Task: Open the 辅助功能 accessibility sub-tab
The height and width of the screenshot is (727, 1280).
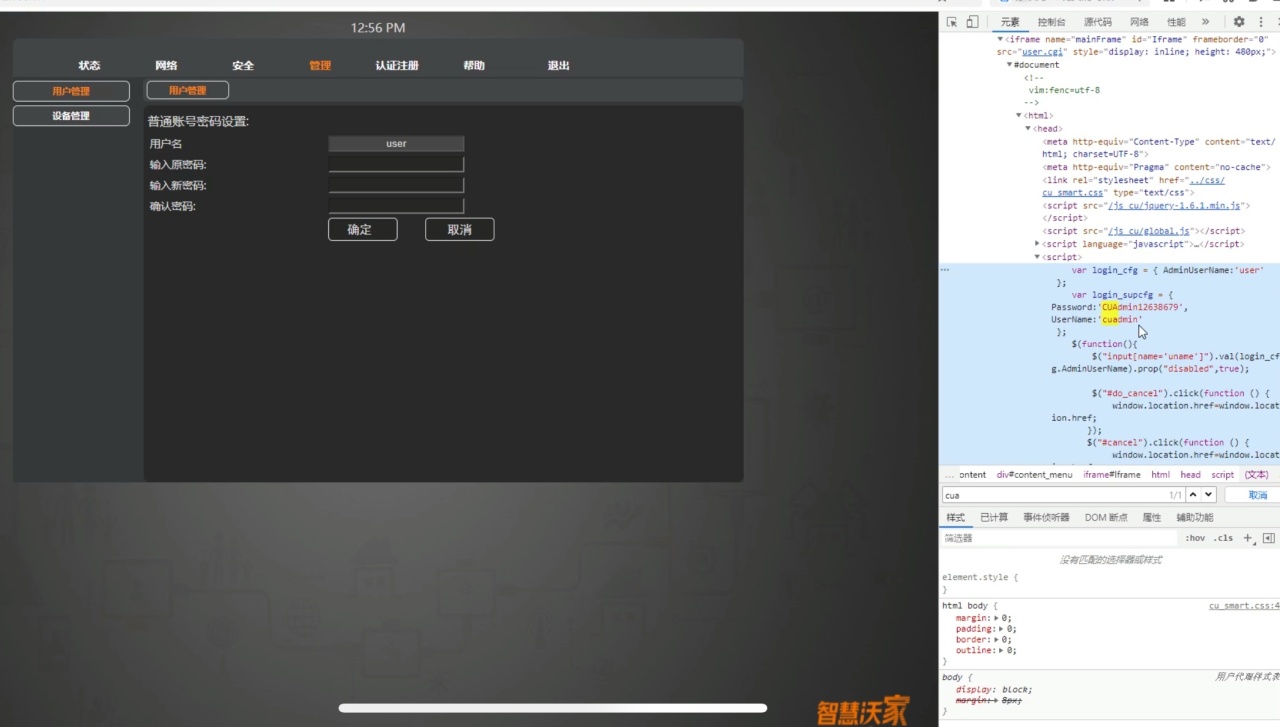Action: pos(1194,517)
